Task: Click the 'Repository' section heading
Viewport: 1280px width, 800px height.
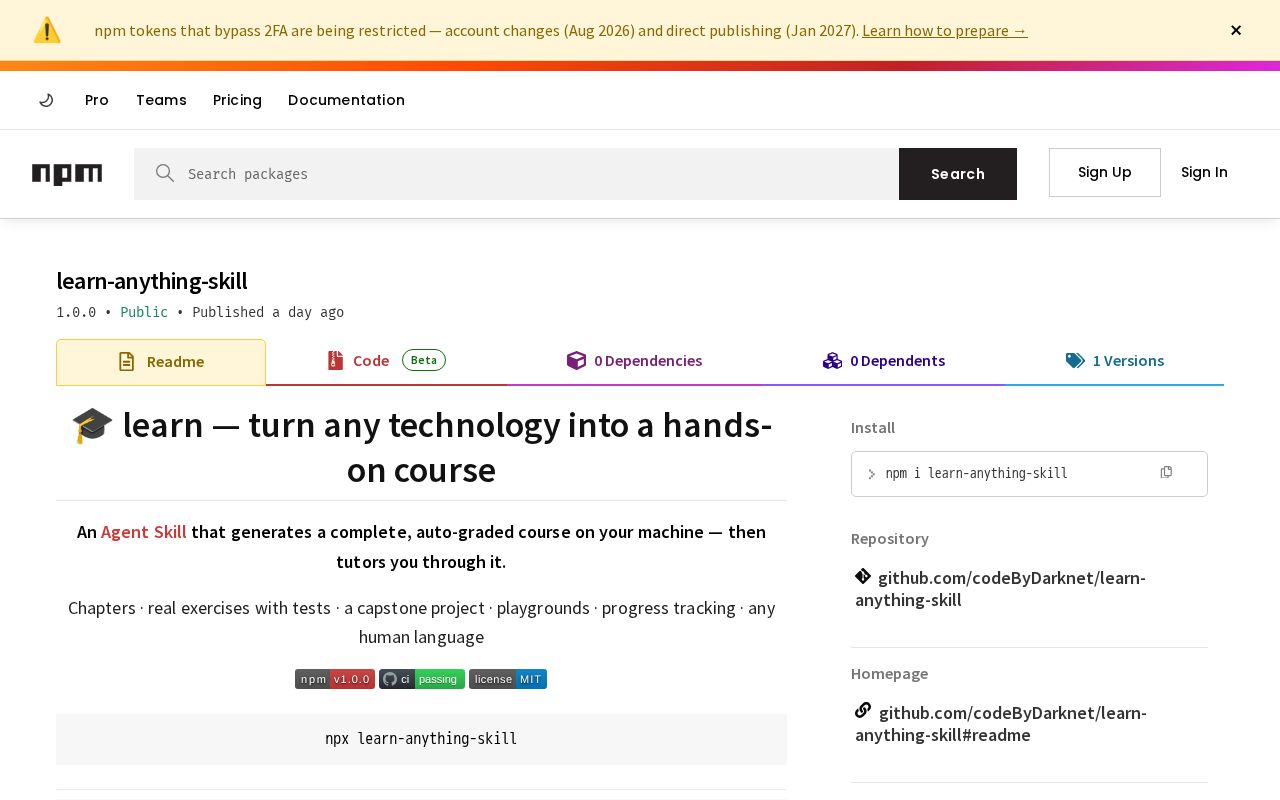Action: click(x=890, y=538)
